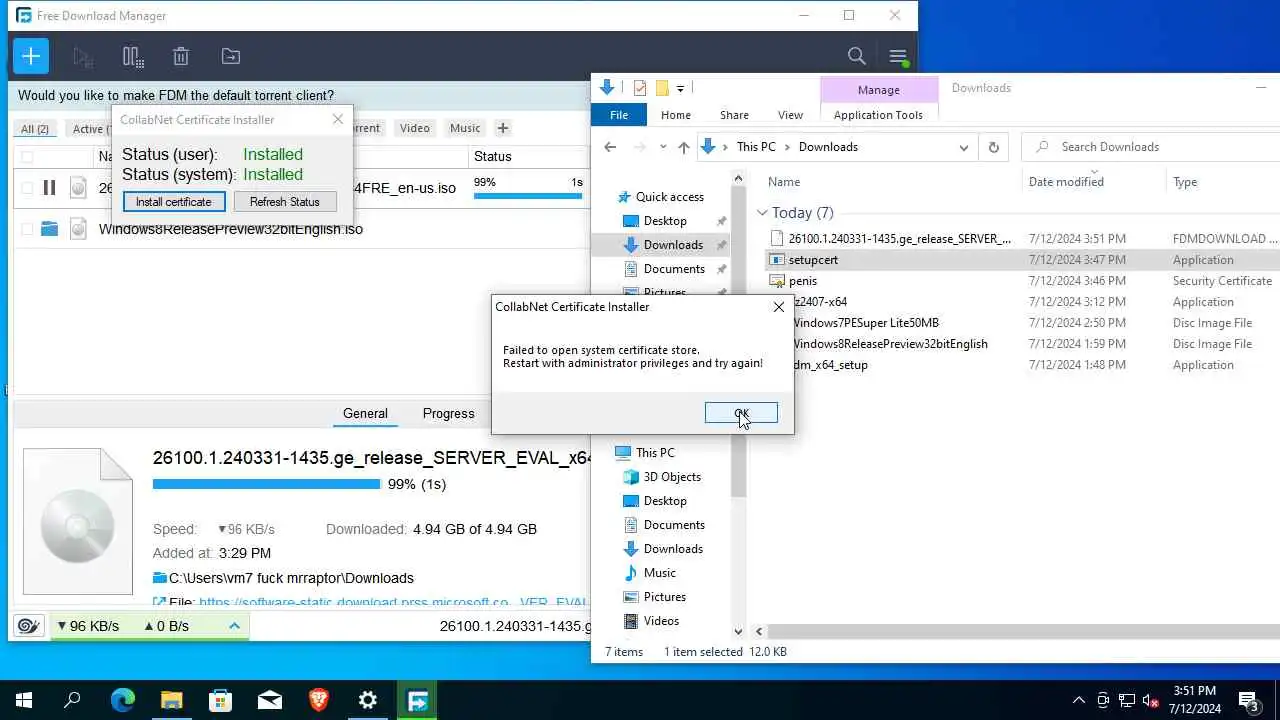Select Quick access in navigation pane
Image resolution: width=1280 pixels, height=720 pixels.
670,197
